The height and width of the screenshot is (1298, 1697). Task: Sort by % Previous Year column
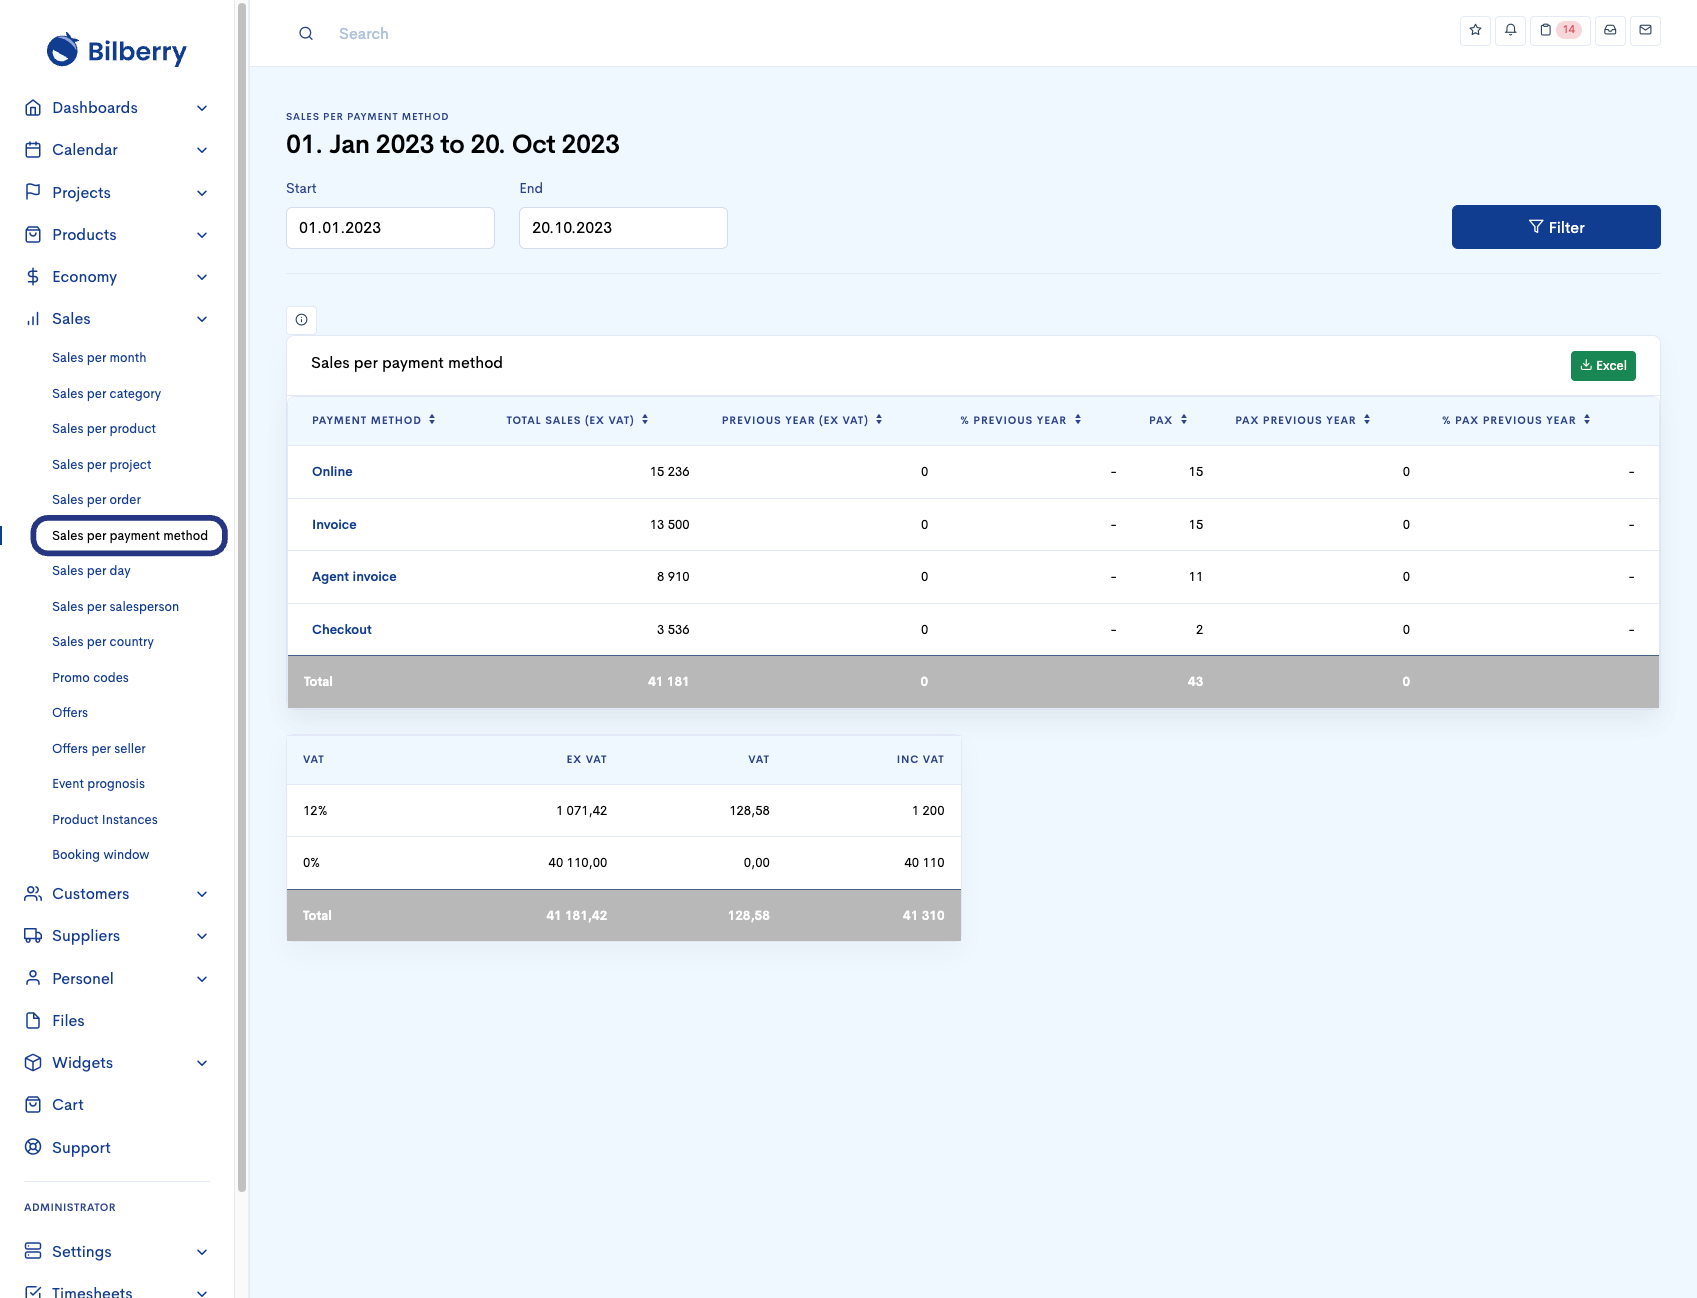pyautogui.click(x=1021, y=420)
